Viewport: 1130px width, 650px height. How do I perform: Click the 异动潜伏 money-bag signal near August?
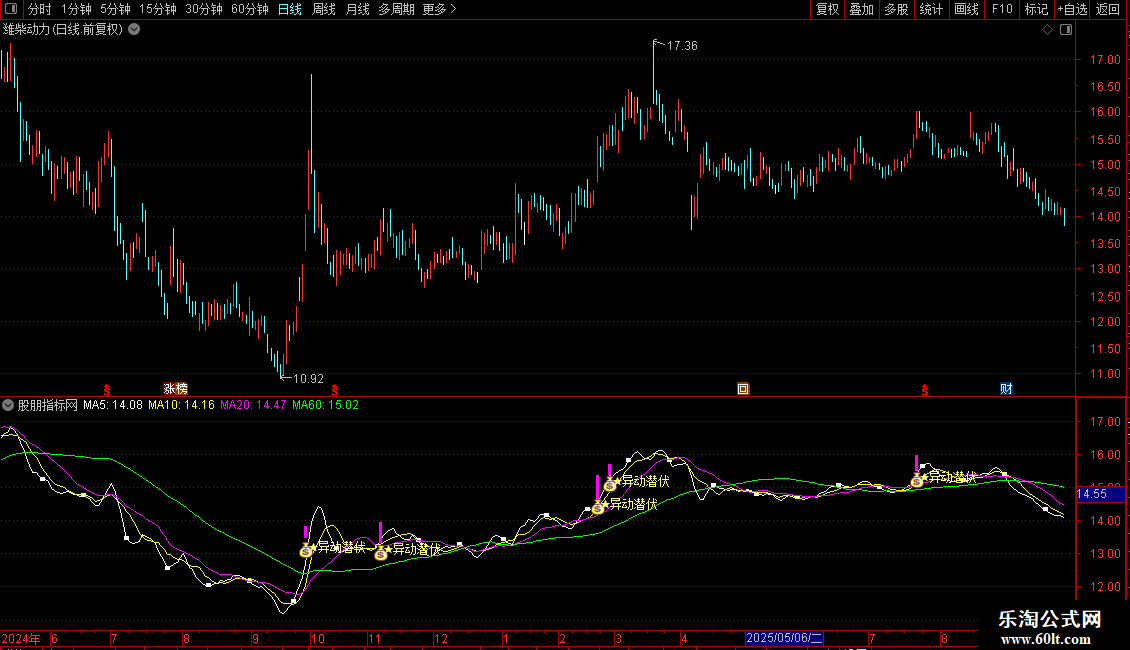tap(917, 479)
